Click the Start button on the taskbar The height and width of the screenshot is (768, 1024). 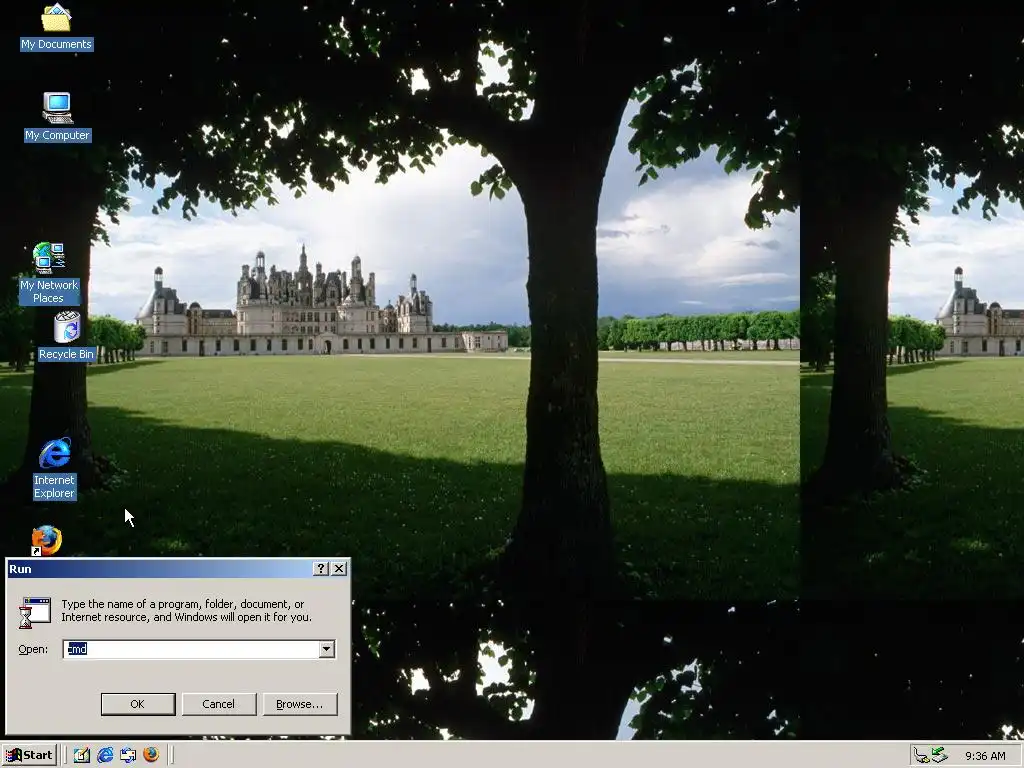29,756
